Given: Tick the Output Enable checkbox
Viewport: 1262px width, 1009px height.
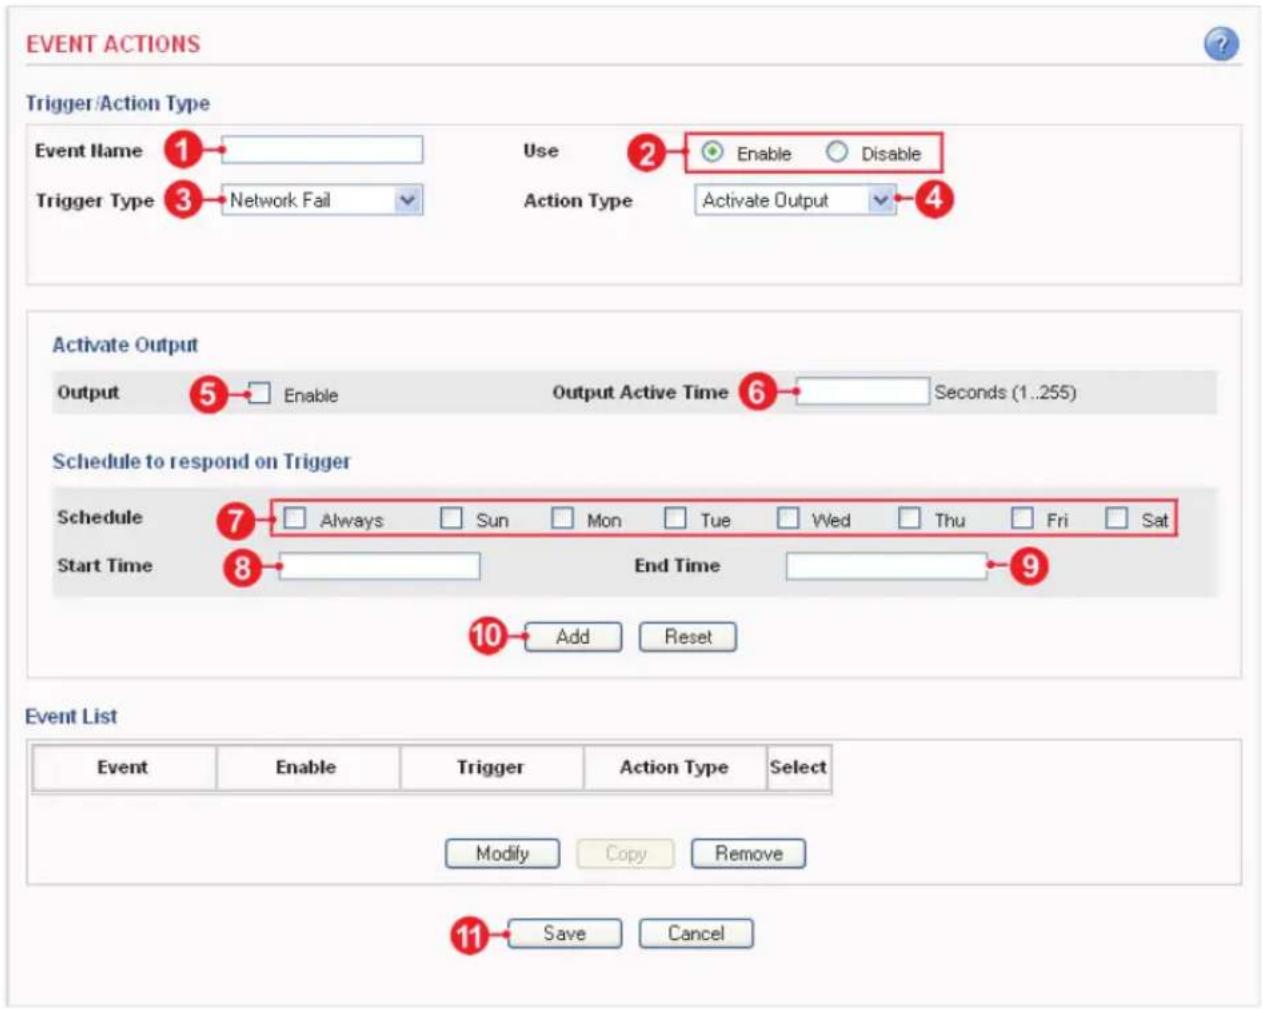Looking at the screenshot, I should tap(259, 393).
